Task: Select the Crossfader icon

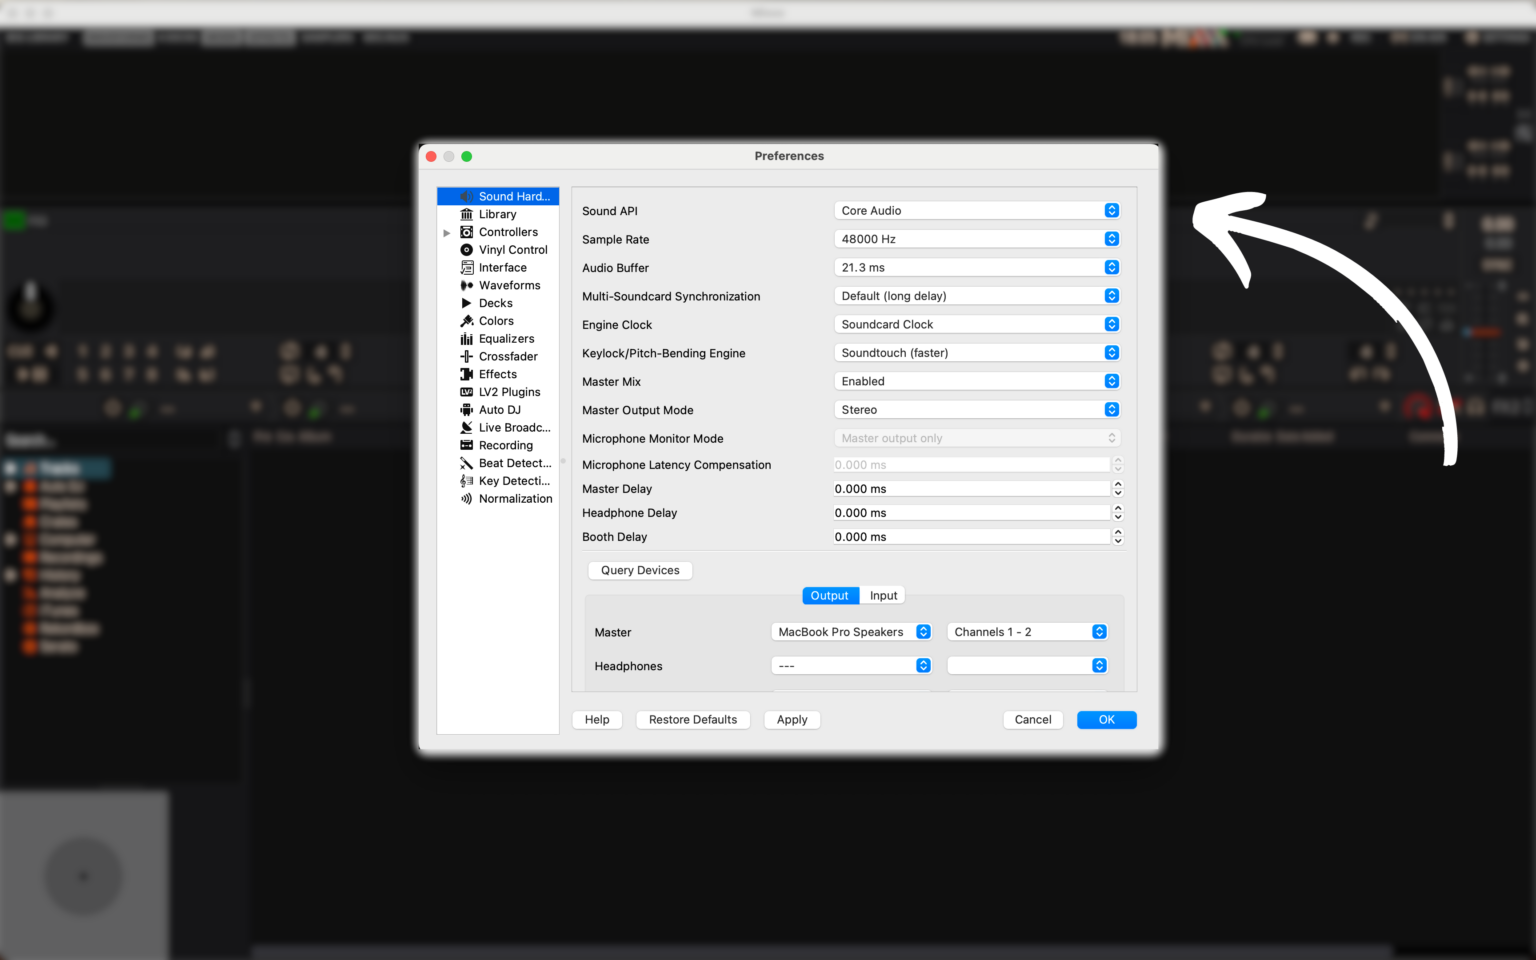Action: pyautogui.click(x=466, y=357)
